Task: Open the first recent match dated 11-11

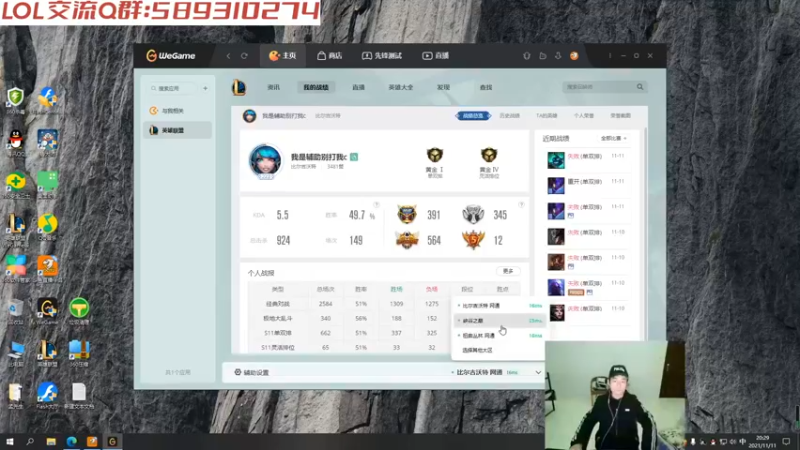Action: pyautogui.click(x=587, y=160)
